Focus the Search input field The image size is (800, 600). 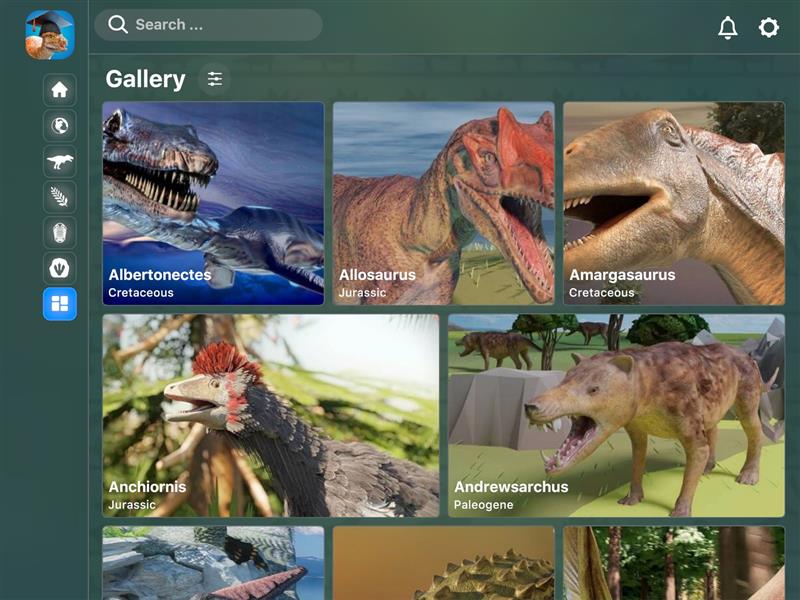(x=208, y=24)
